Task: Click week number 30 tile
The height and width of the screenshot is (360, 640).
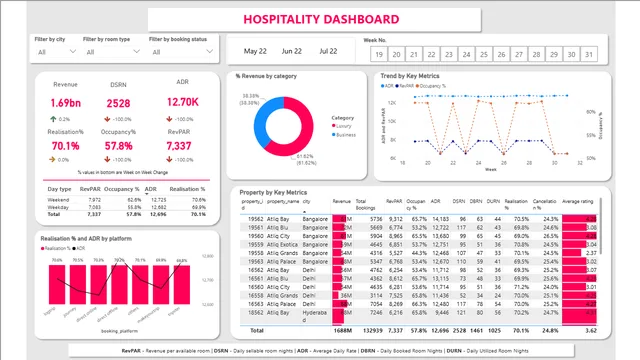Action: pyautogui.click(x=571, y=54)
